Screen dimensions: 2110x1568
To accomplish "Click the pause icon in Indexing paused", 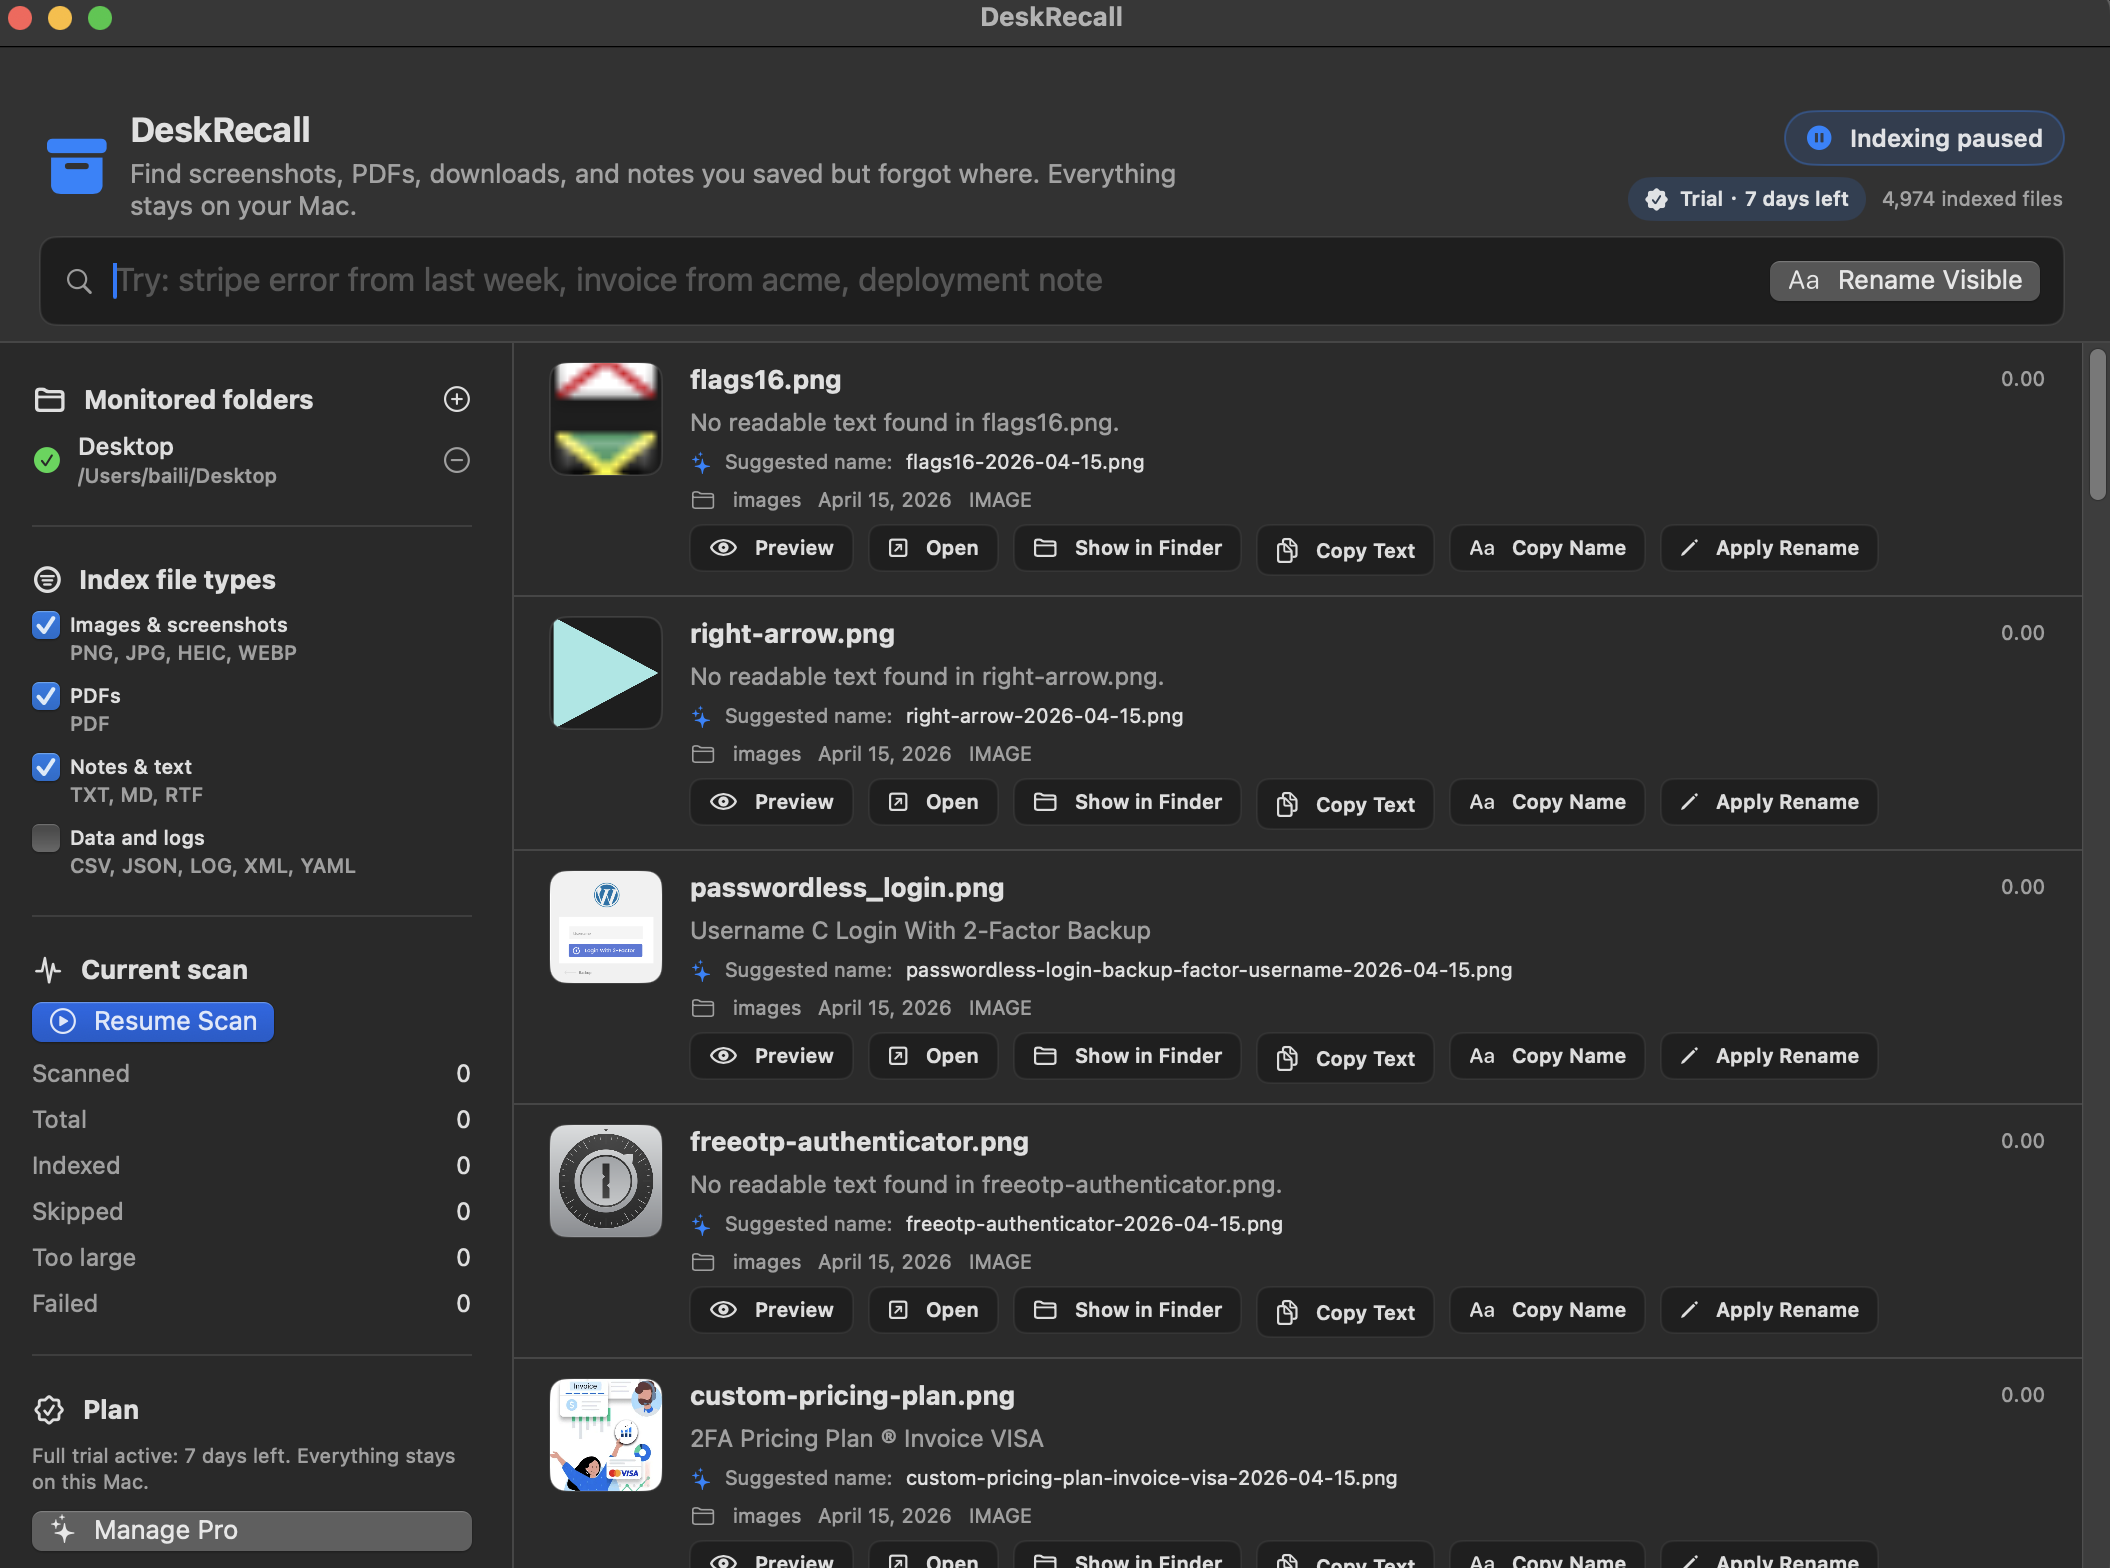I will [1819, 138].
